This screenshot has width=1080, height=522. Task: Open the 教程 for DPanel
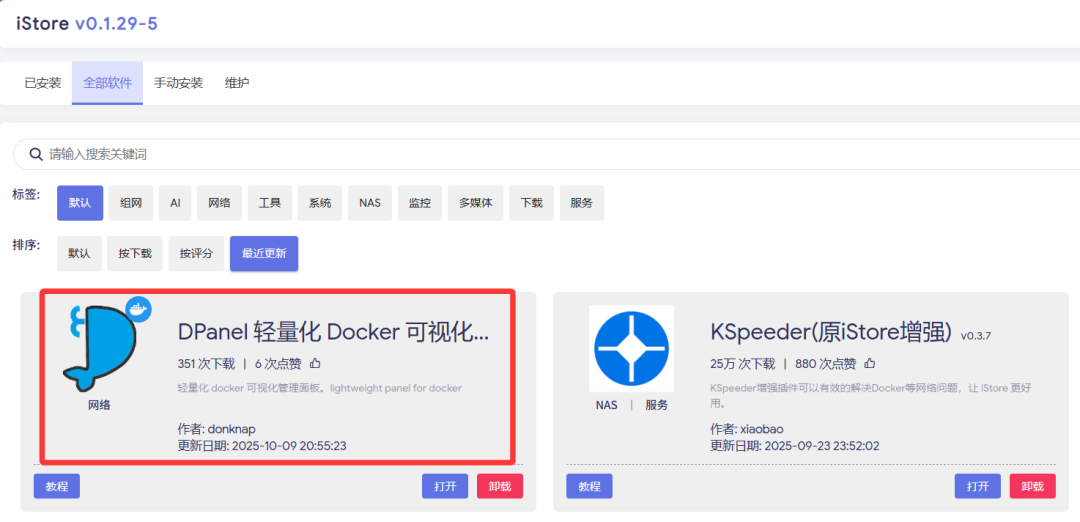[57, 486]
